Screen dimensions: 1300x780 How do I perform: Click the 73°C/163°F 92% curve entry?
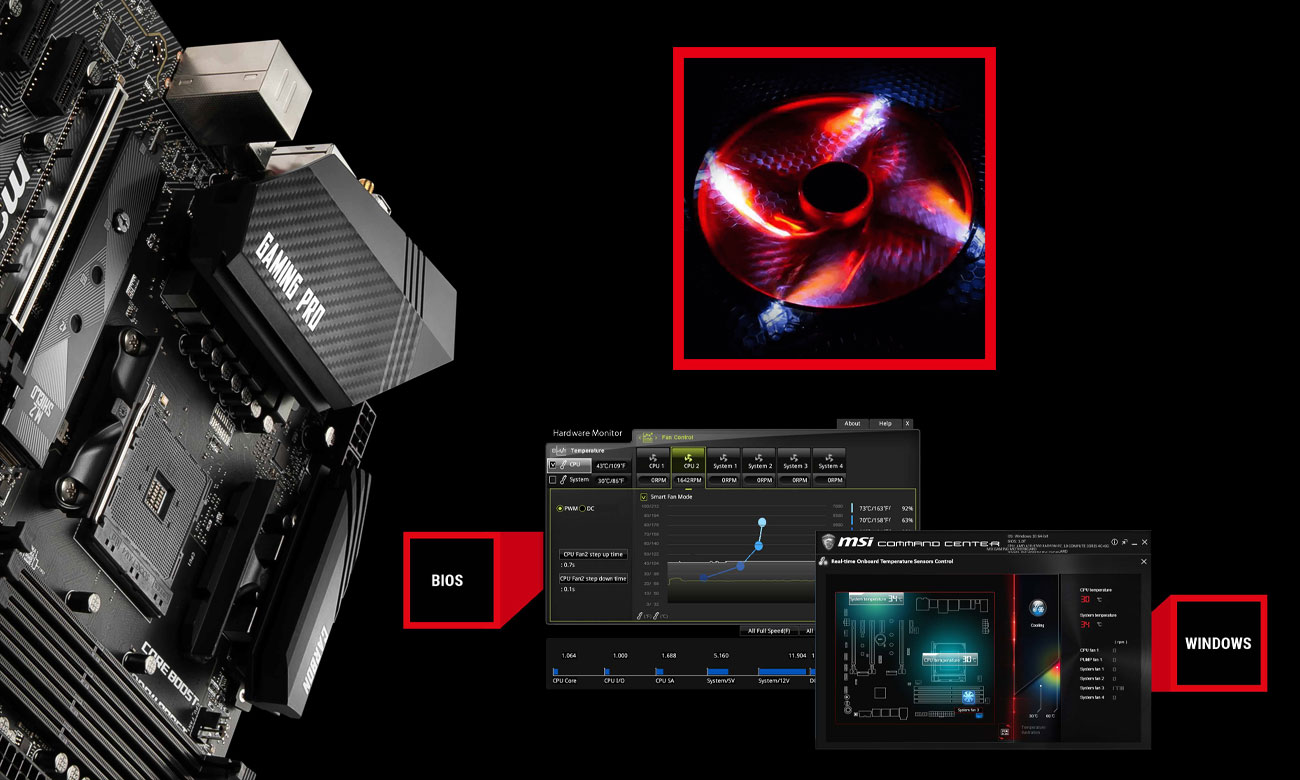click(x=882, y=508)
